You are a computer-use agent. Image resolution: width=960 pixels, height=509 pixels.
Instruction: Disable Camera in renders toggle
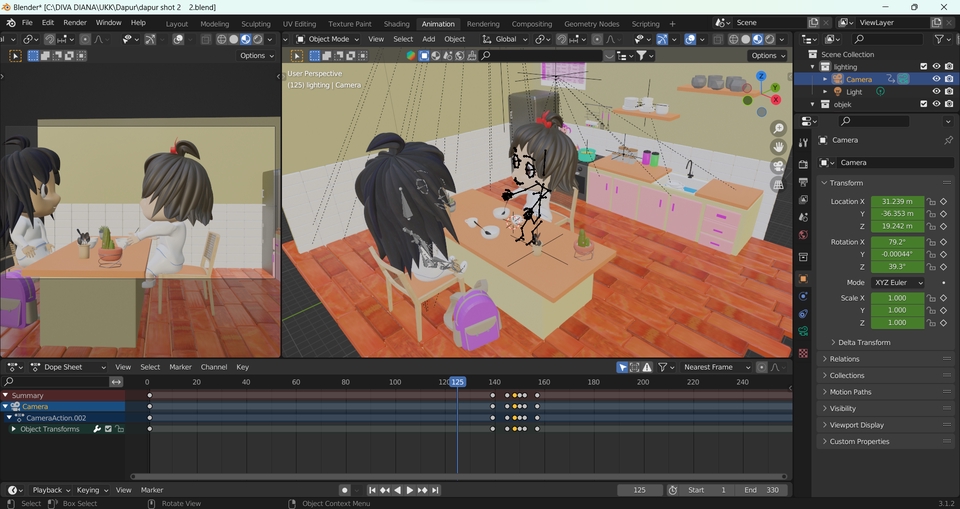pyautogui.click(x=949, y=79)
